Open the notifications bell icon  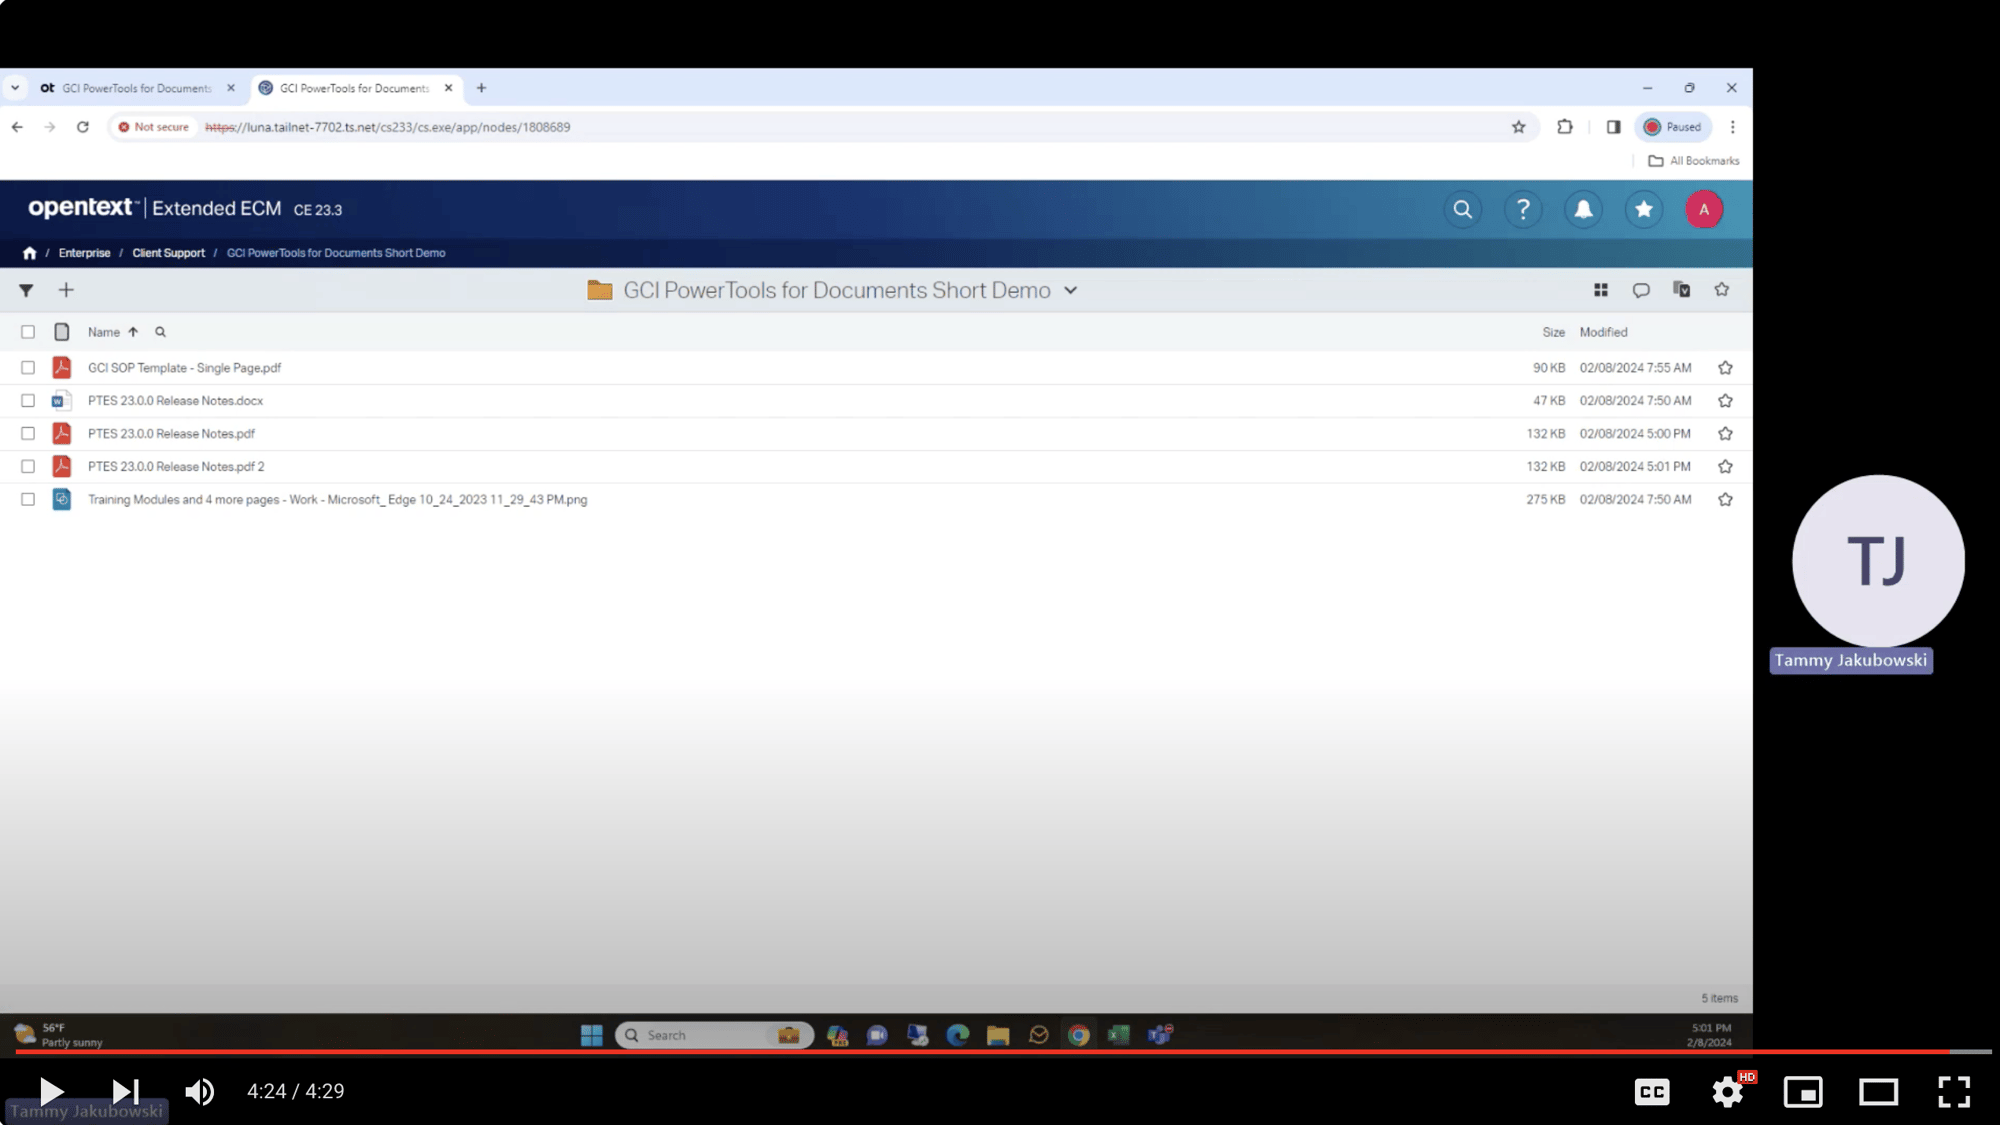coord(1583,209)
